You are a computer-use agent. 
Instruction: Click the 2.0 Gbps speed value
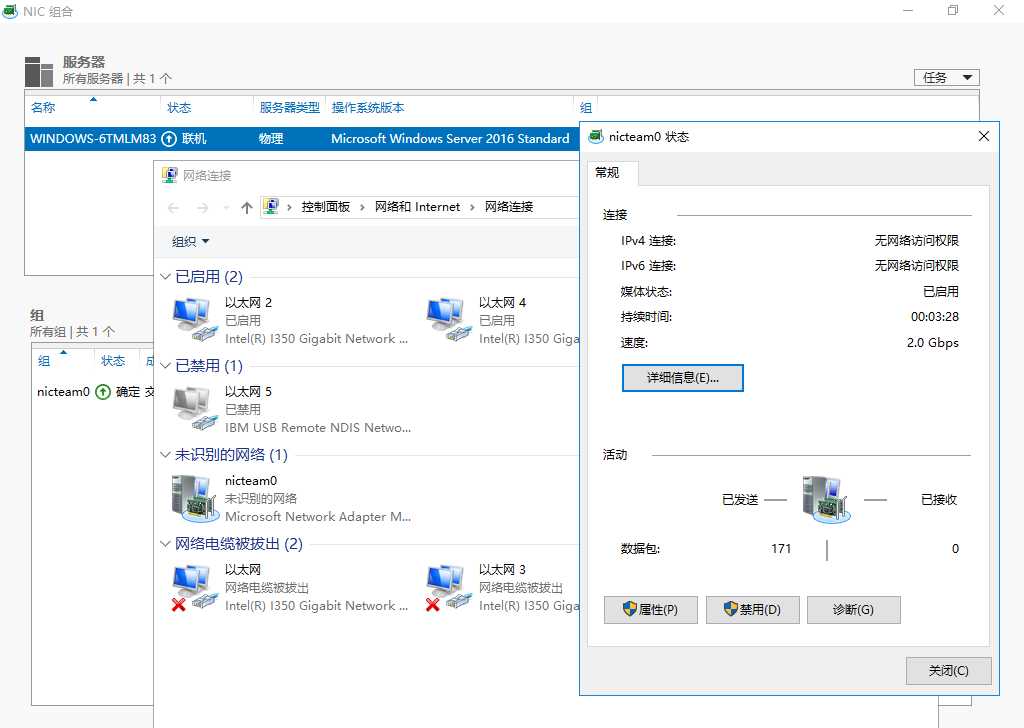[x=933, y=343]
